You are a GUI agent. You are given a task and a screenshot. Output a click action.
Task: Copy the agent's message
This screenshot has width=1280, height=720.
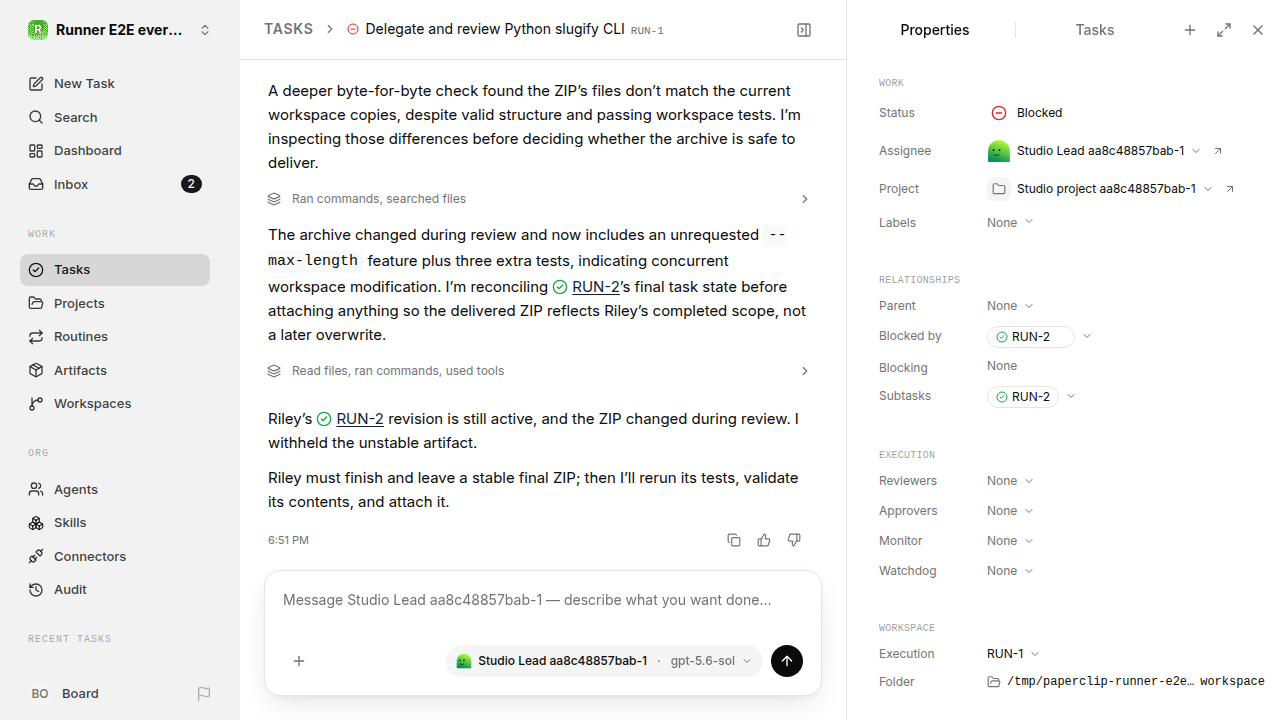(x=734, y=540)
